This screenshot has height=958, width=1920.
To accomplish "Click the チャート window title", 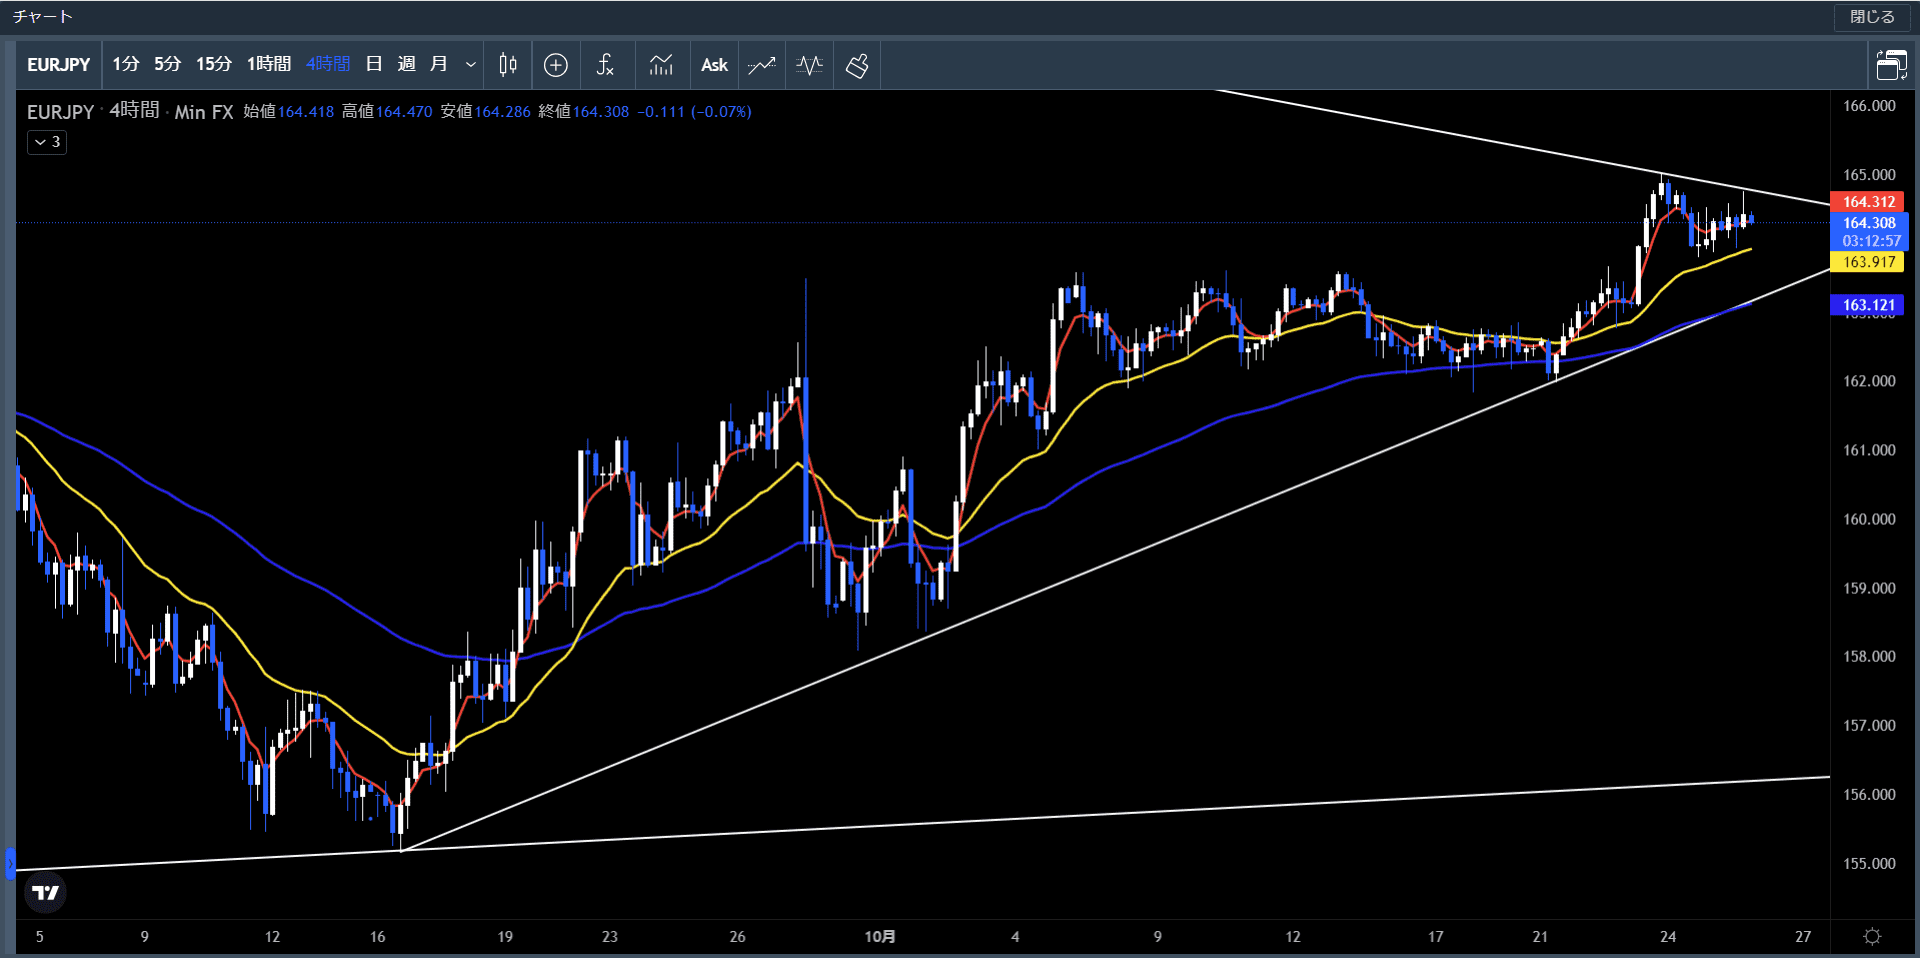I will point(42,17).
